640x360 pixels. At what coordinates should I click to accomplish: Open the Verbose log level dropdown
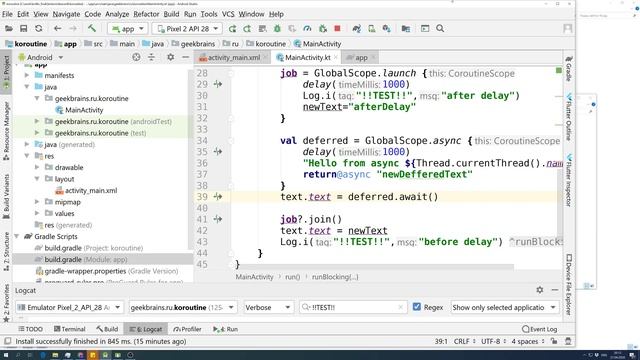coord(268,307)
